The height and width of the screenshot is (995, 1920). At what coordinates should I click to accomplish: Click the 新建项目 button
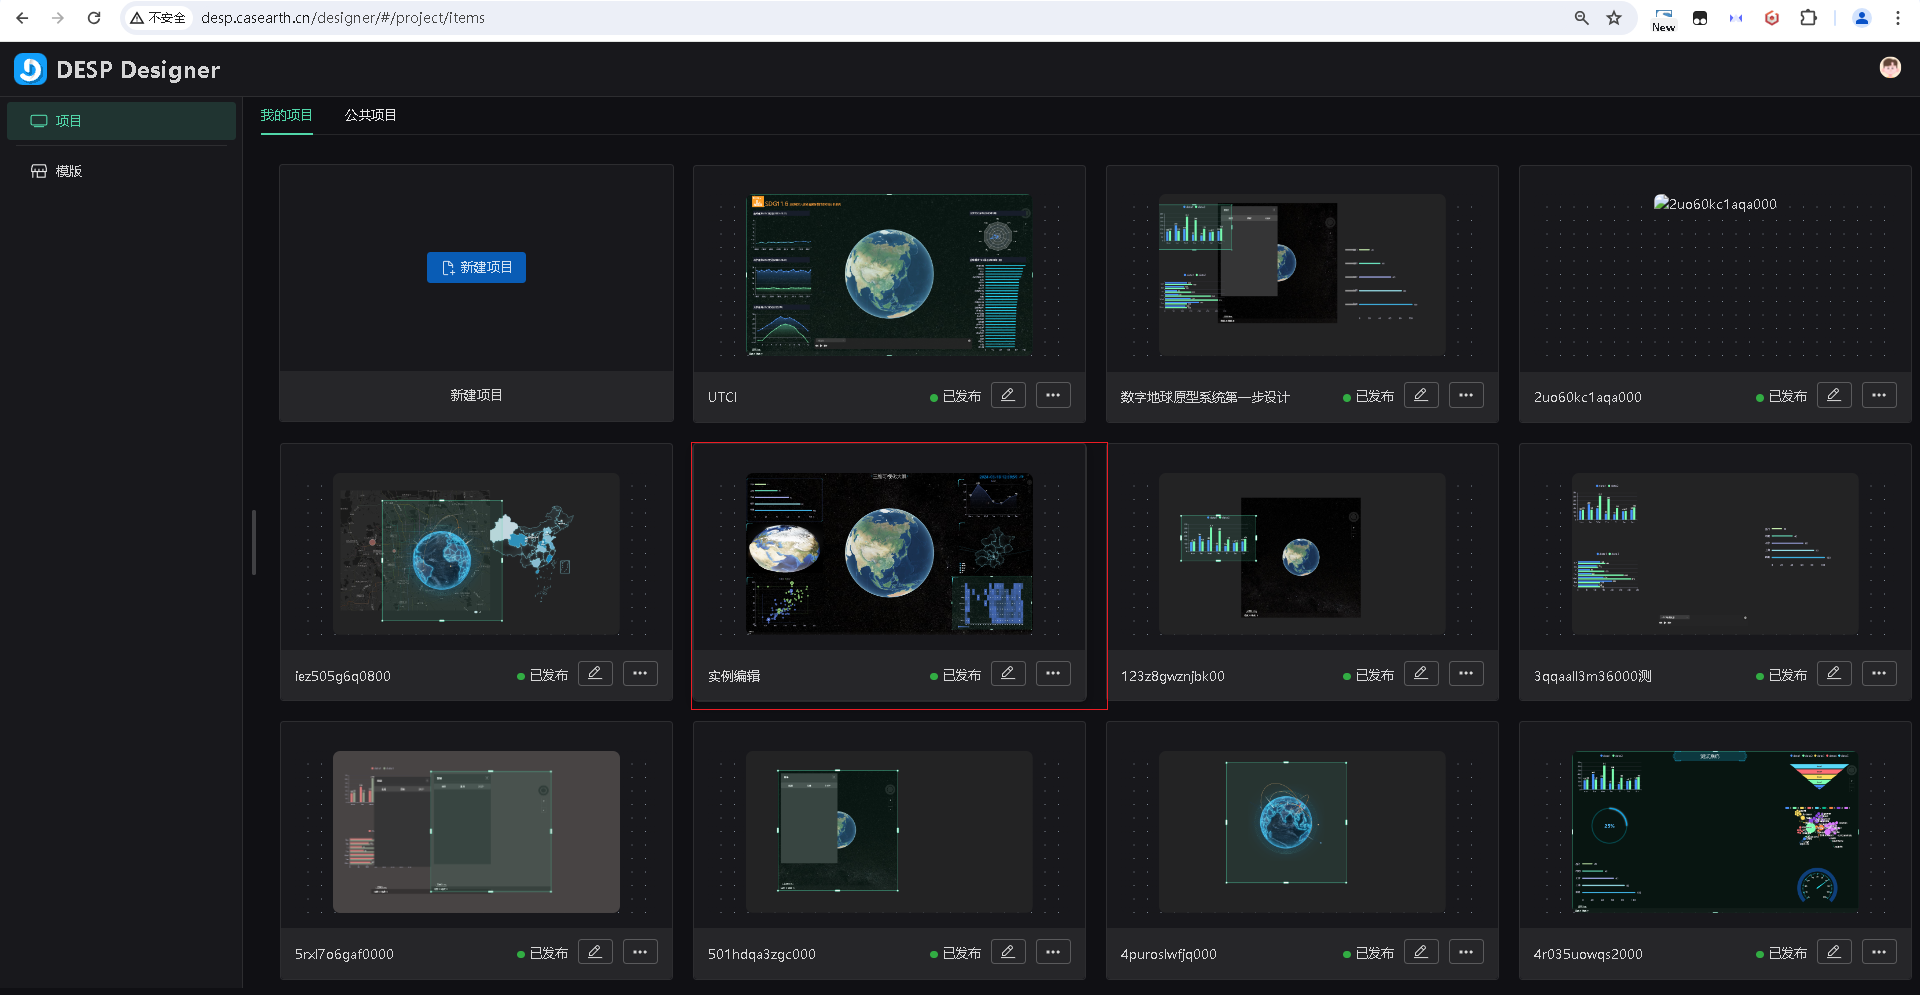click(x=476, y=267)
